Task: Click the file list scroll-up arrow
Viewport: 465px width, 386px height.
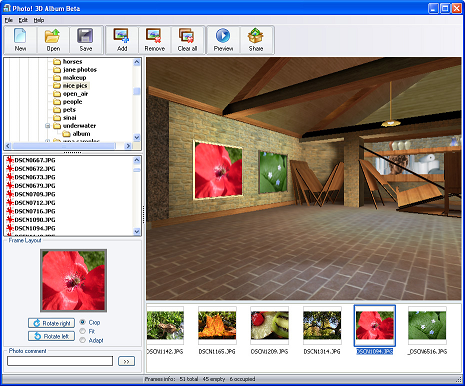Action: point(137,160)
